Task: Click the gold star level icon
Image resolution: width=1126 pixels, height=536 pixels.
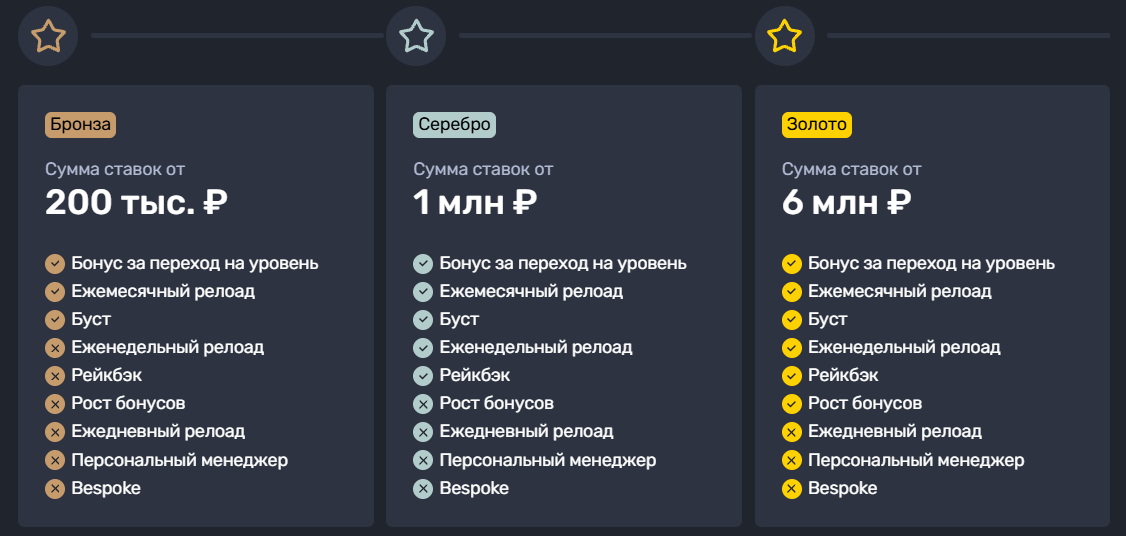Action: (784, 36)
